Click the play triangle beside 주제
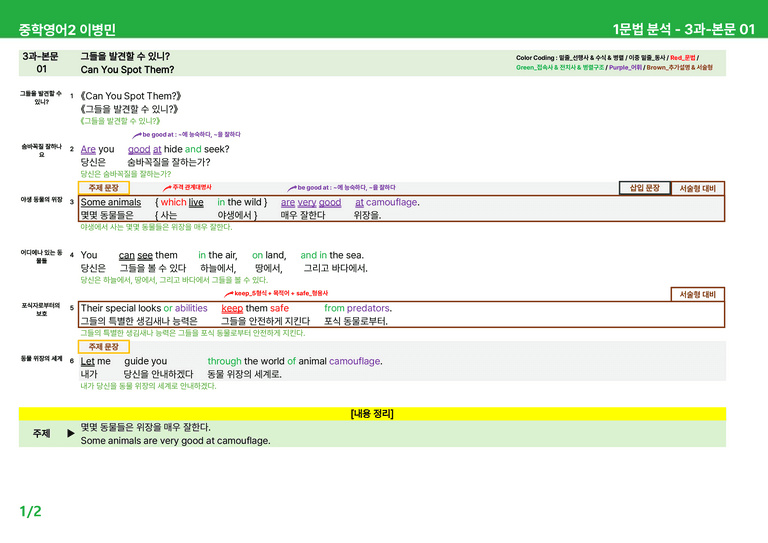Image resolution: width=768 pixels, height=543 pixels. [71, 433]
